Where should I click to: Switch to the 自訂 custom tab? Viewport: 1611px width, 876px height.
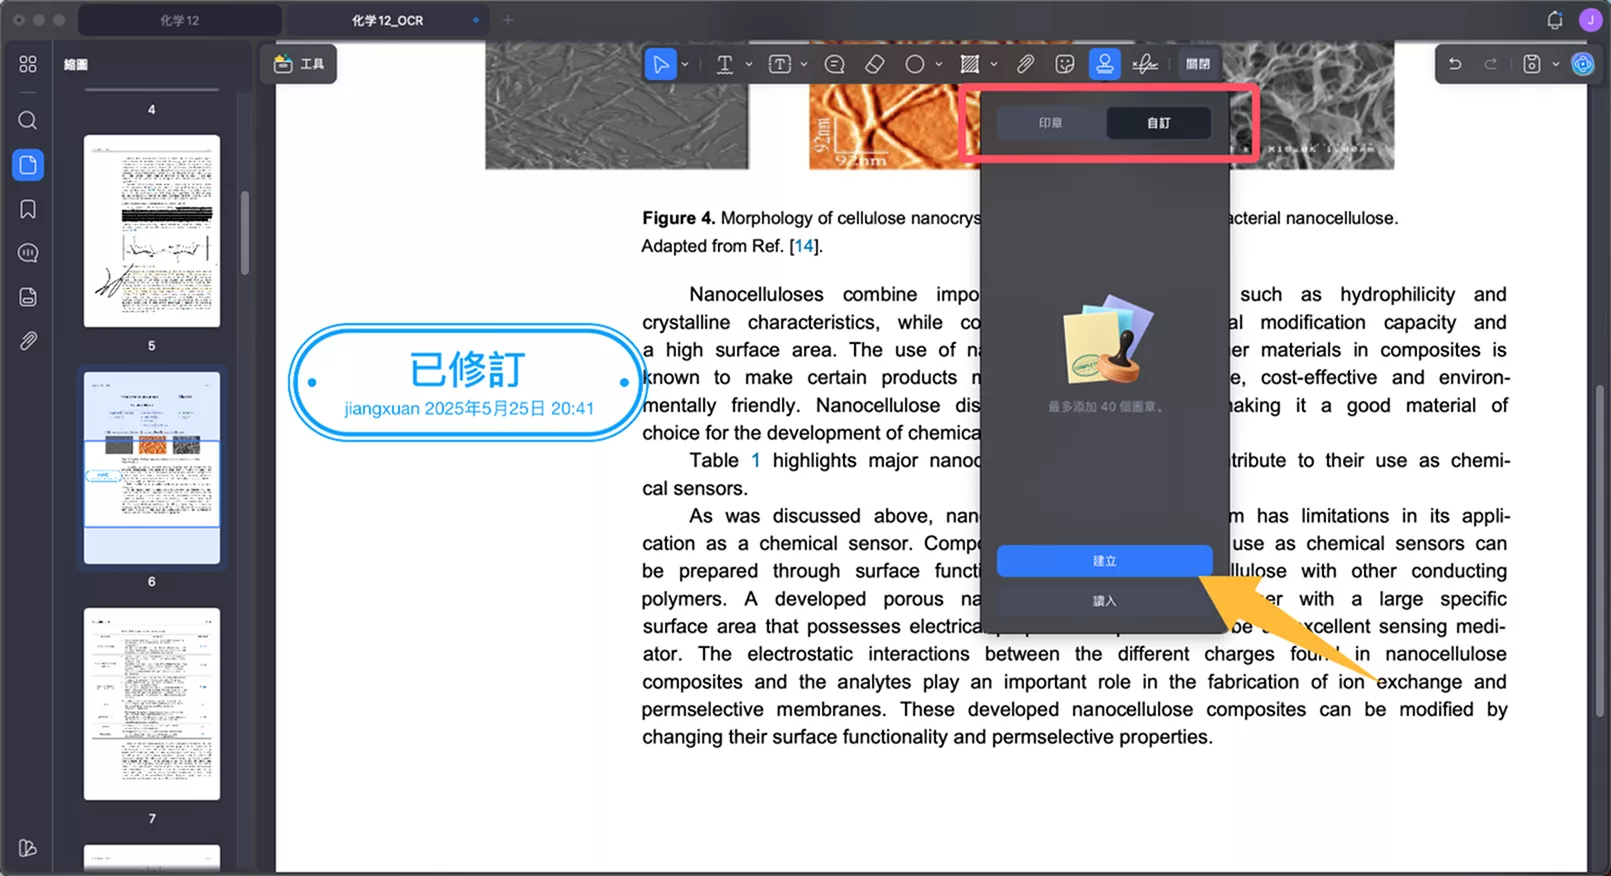[x=1158, y=123]
